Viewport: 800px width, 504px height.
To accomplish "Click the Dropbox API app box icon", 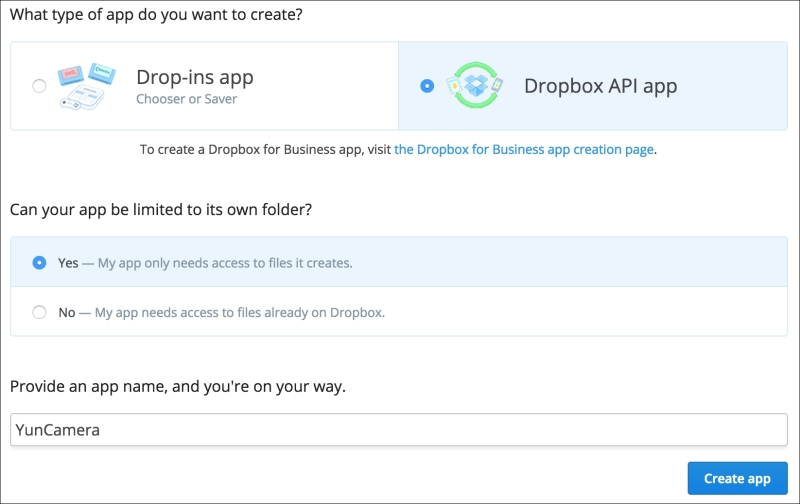I will 474,85.
